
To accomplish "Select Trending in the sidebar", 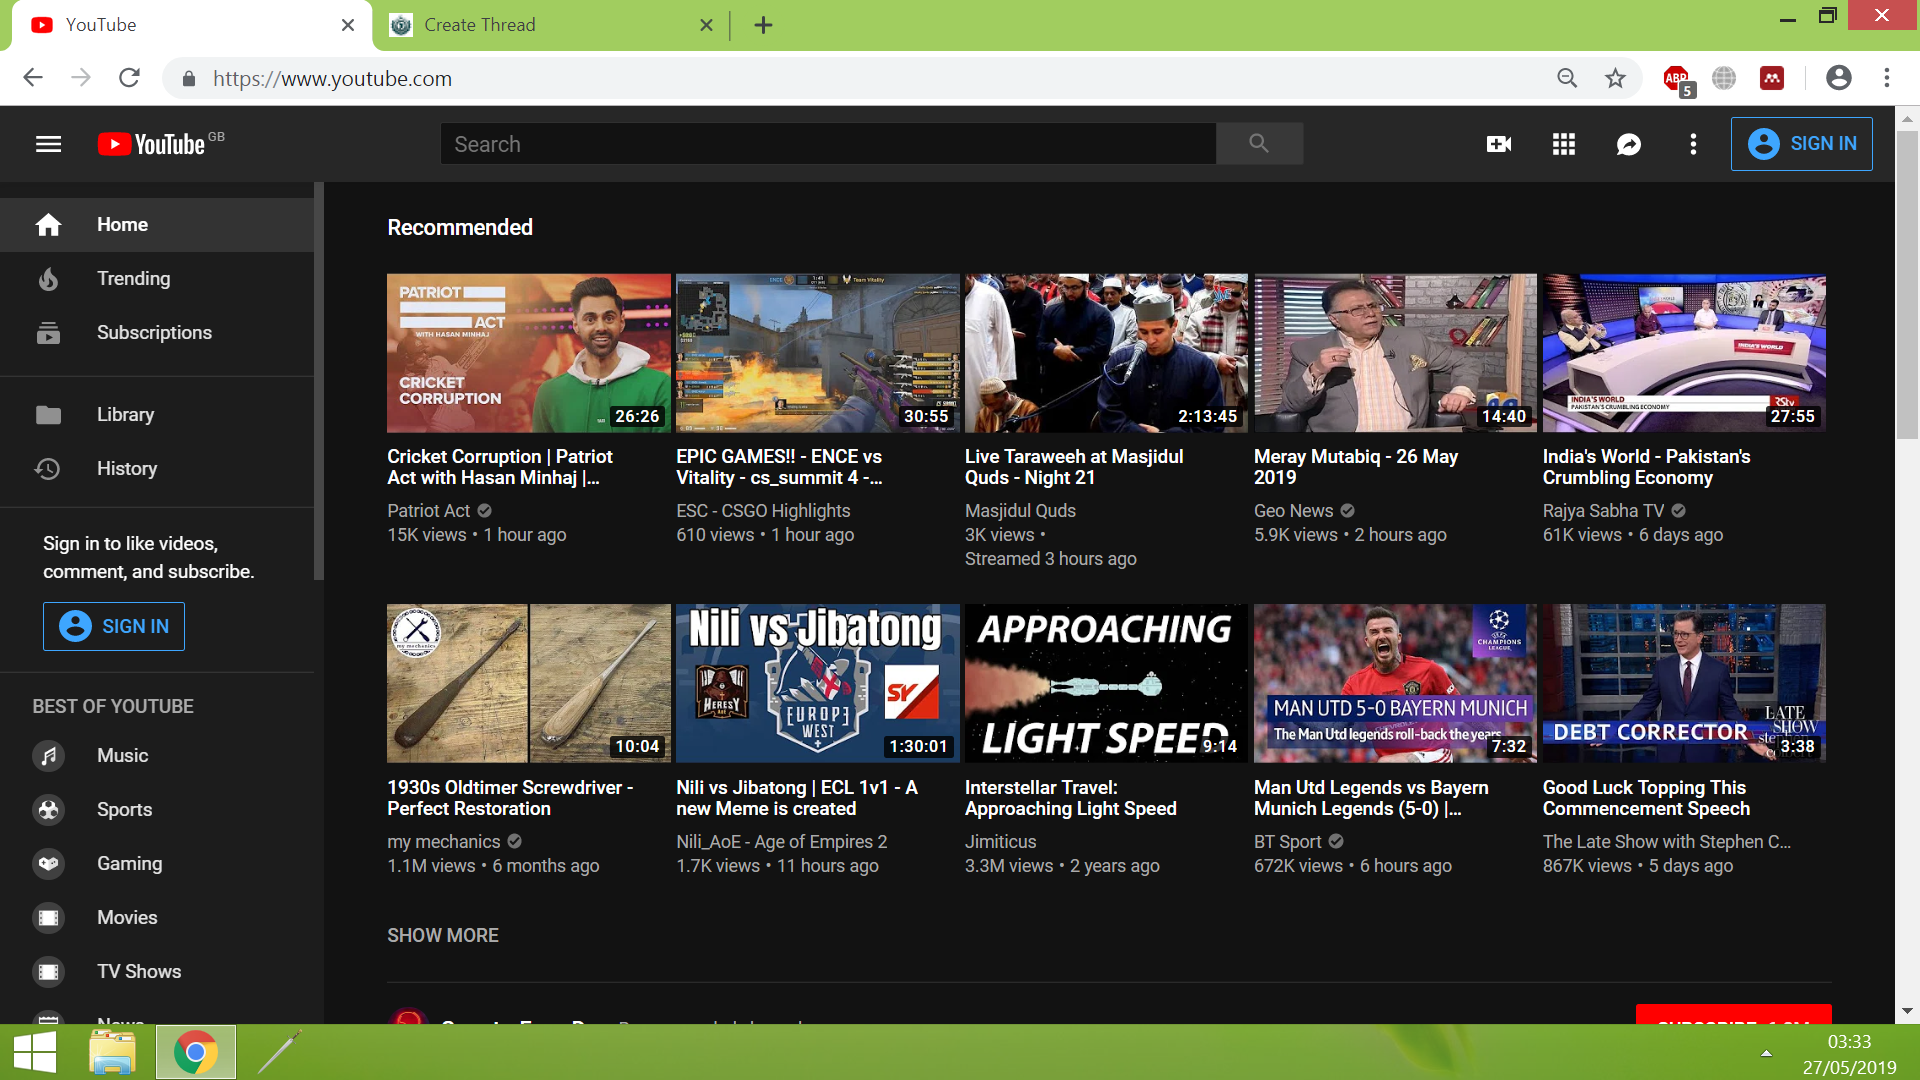I will [x=157, y=279].
